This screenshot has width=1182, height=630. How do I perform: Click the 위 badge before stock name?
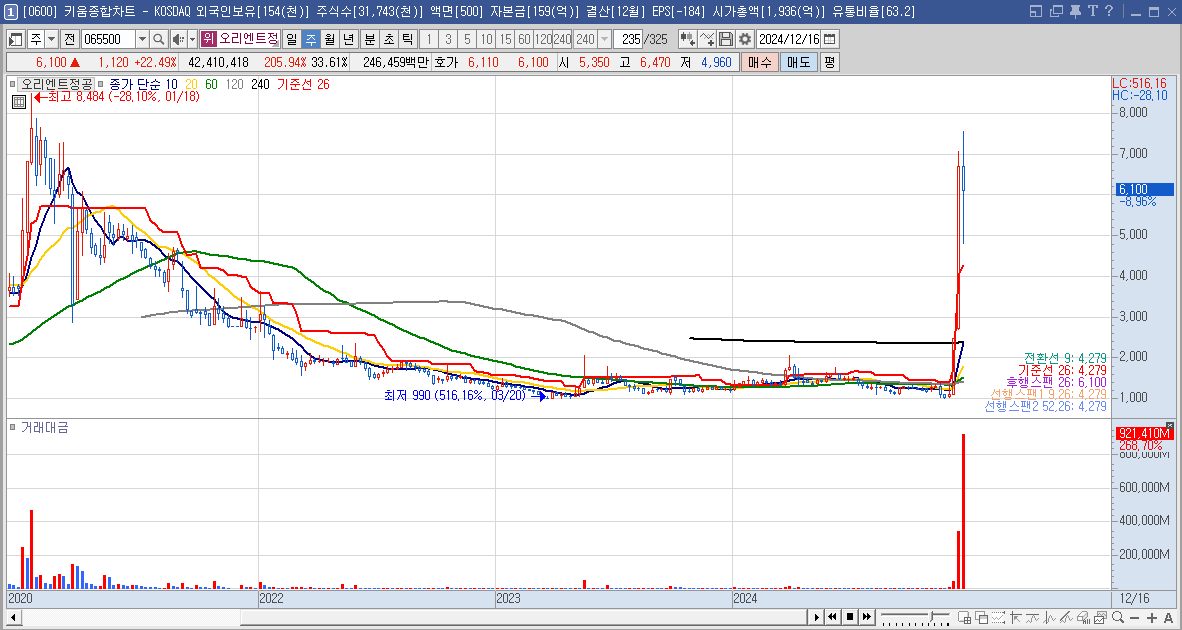[209, 39]
